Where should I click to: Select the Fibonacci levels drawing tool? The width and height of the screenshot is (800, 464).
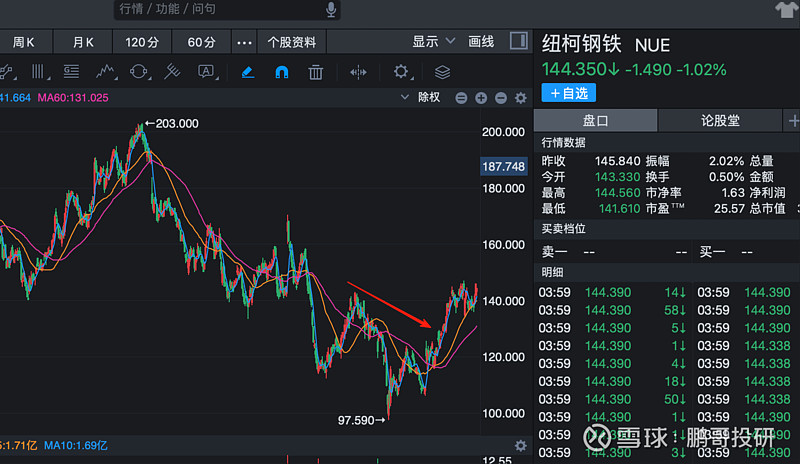coord(71,72)
